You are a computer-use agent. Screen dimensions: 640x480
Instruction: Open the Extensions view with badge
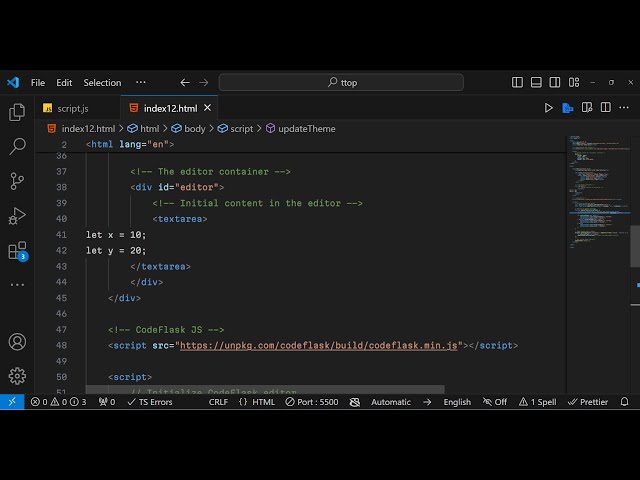[17, 250]
